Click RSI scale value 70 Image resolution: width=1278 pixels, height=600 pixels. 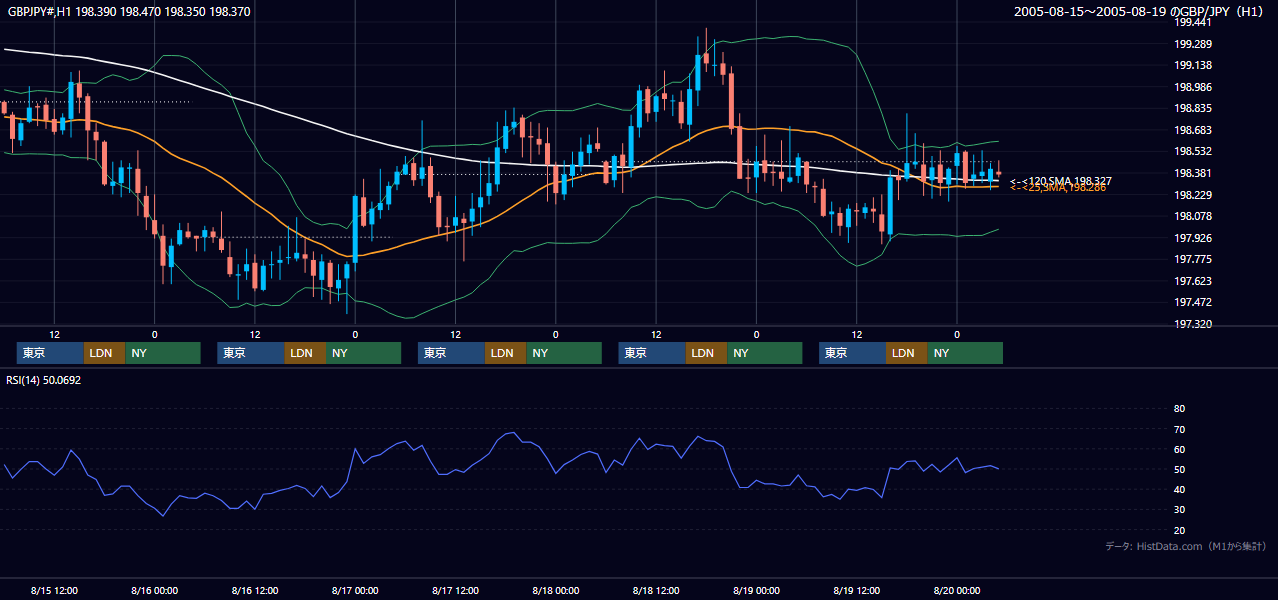(x=1179, y=429)
